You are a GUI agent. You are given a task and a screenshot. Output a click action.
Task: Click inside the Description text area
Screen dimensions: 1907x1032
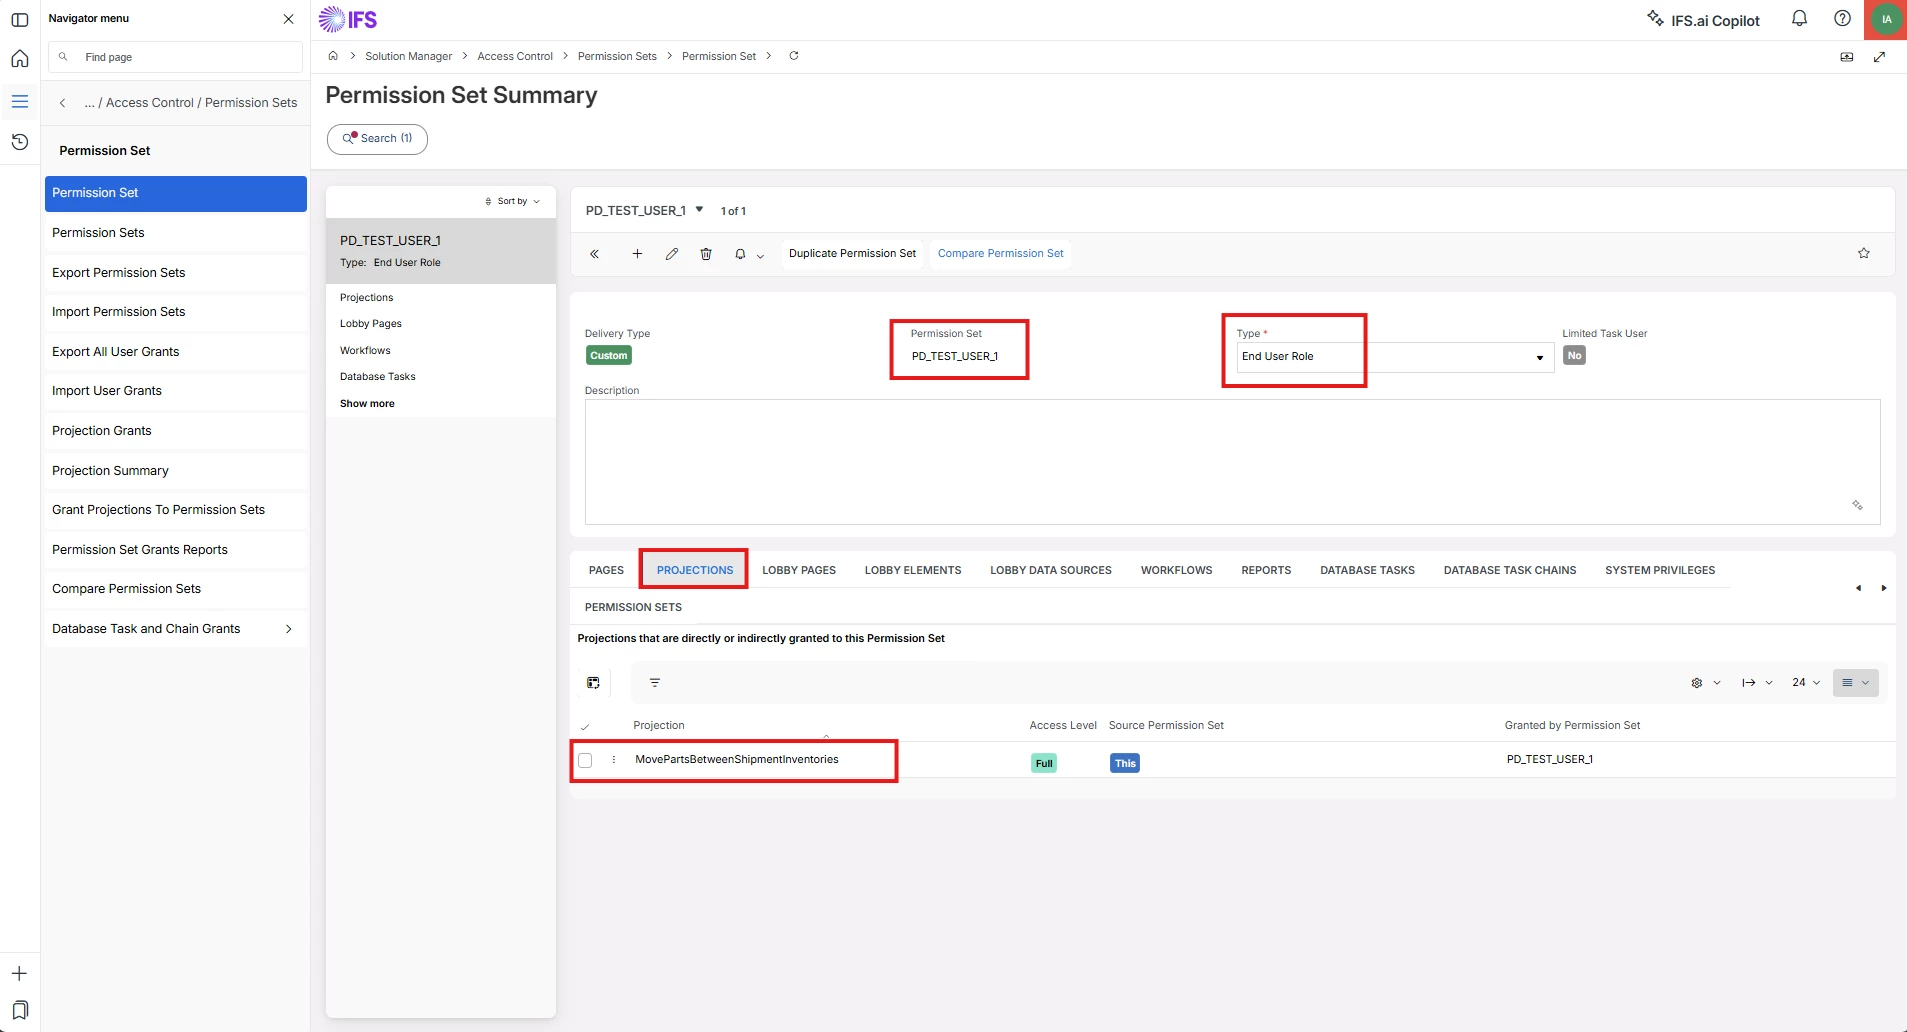coord(1232,462)
